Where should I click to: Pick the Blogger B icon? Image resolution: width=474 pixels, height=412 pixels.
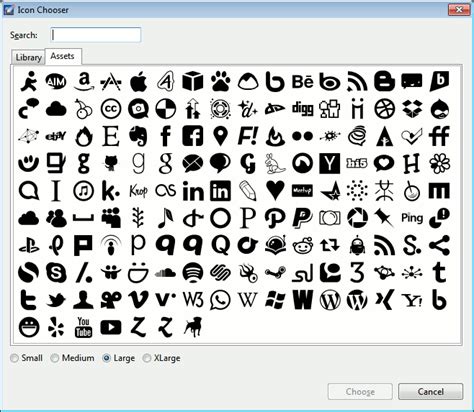[384, 81]
